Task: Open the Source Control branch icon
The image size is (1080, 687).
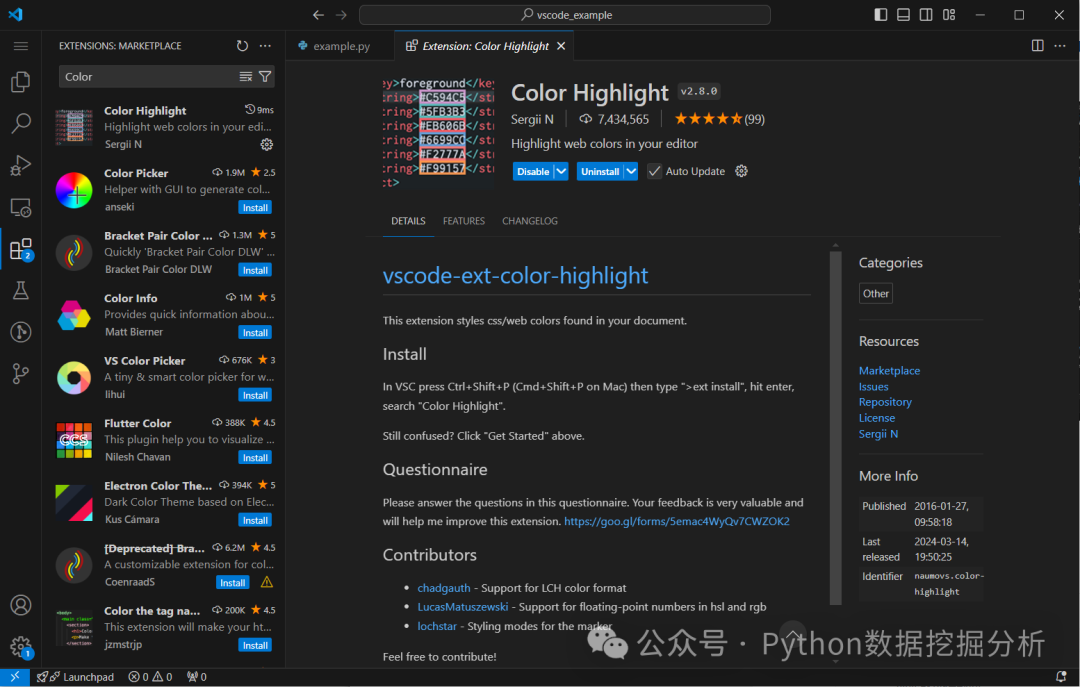Action: pos(21,374)
